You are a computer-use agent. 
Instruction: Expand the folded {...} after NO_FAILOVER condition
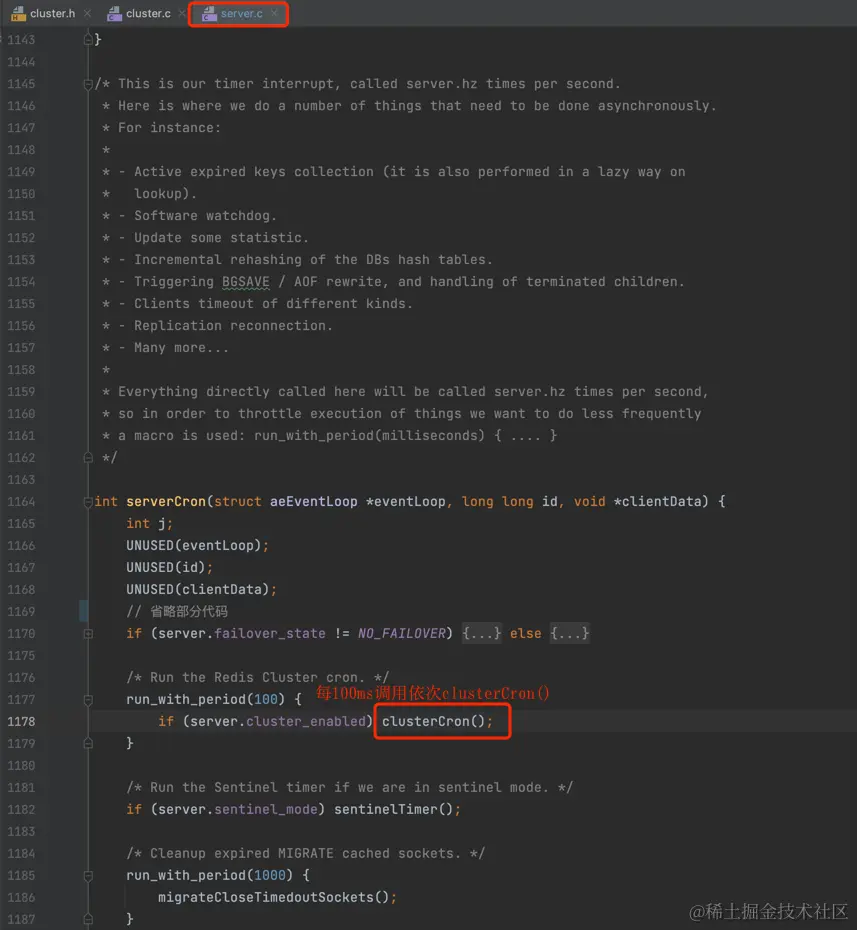(482, 633)
